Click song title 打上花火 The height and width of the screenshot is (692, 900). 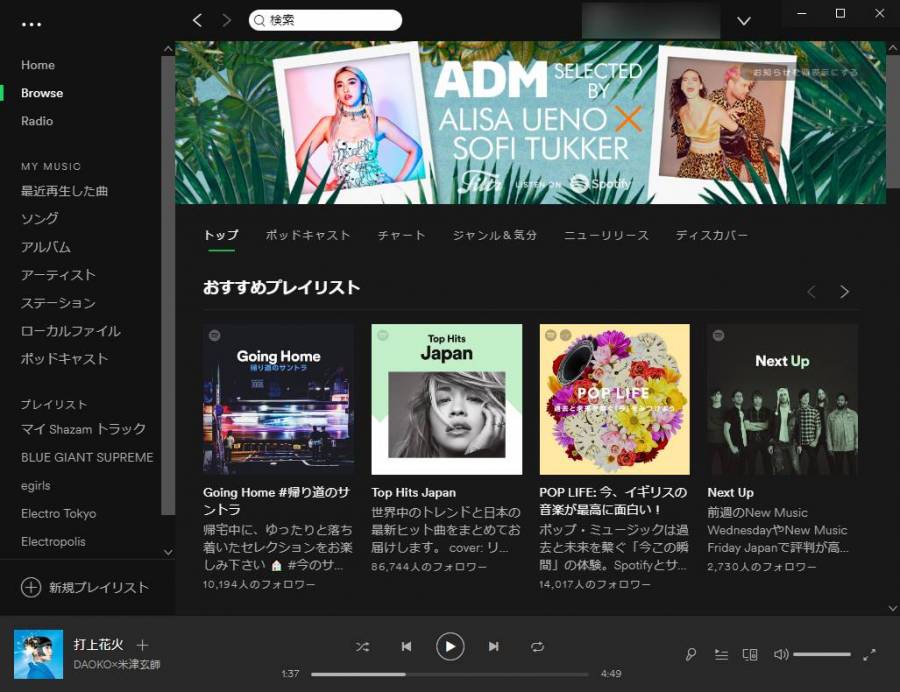[98, 644]
